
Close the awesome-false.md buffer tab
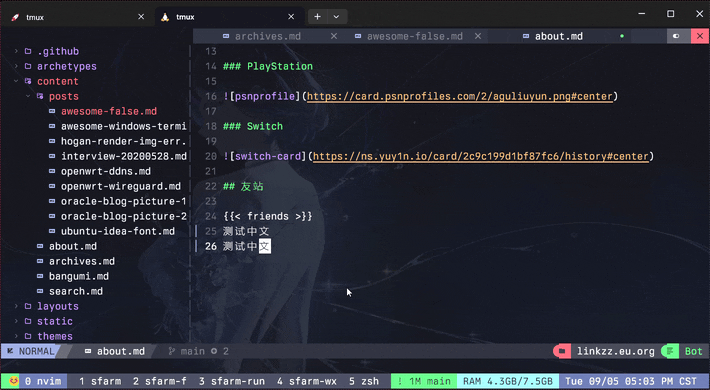coord(478,36)
